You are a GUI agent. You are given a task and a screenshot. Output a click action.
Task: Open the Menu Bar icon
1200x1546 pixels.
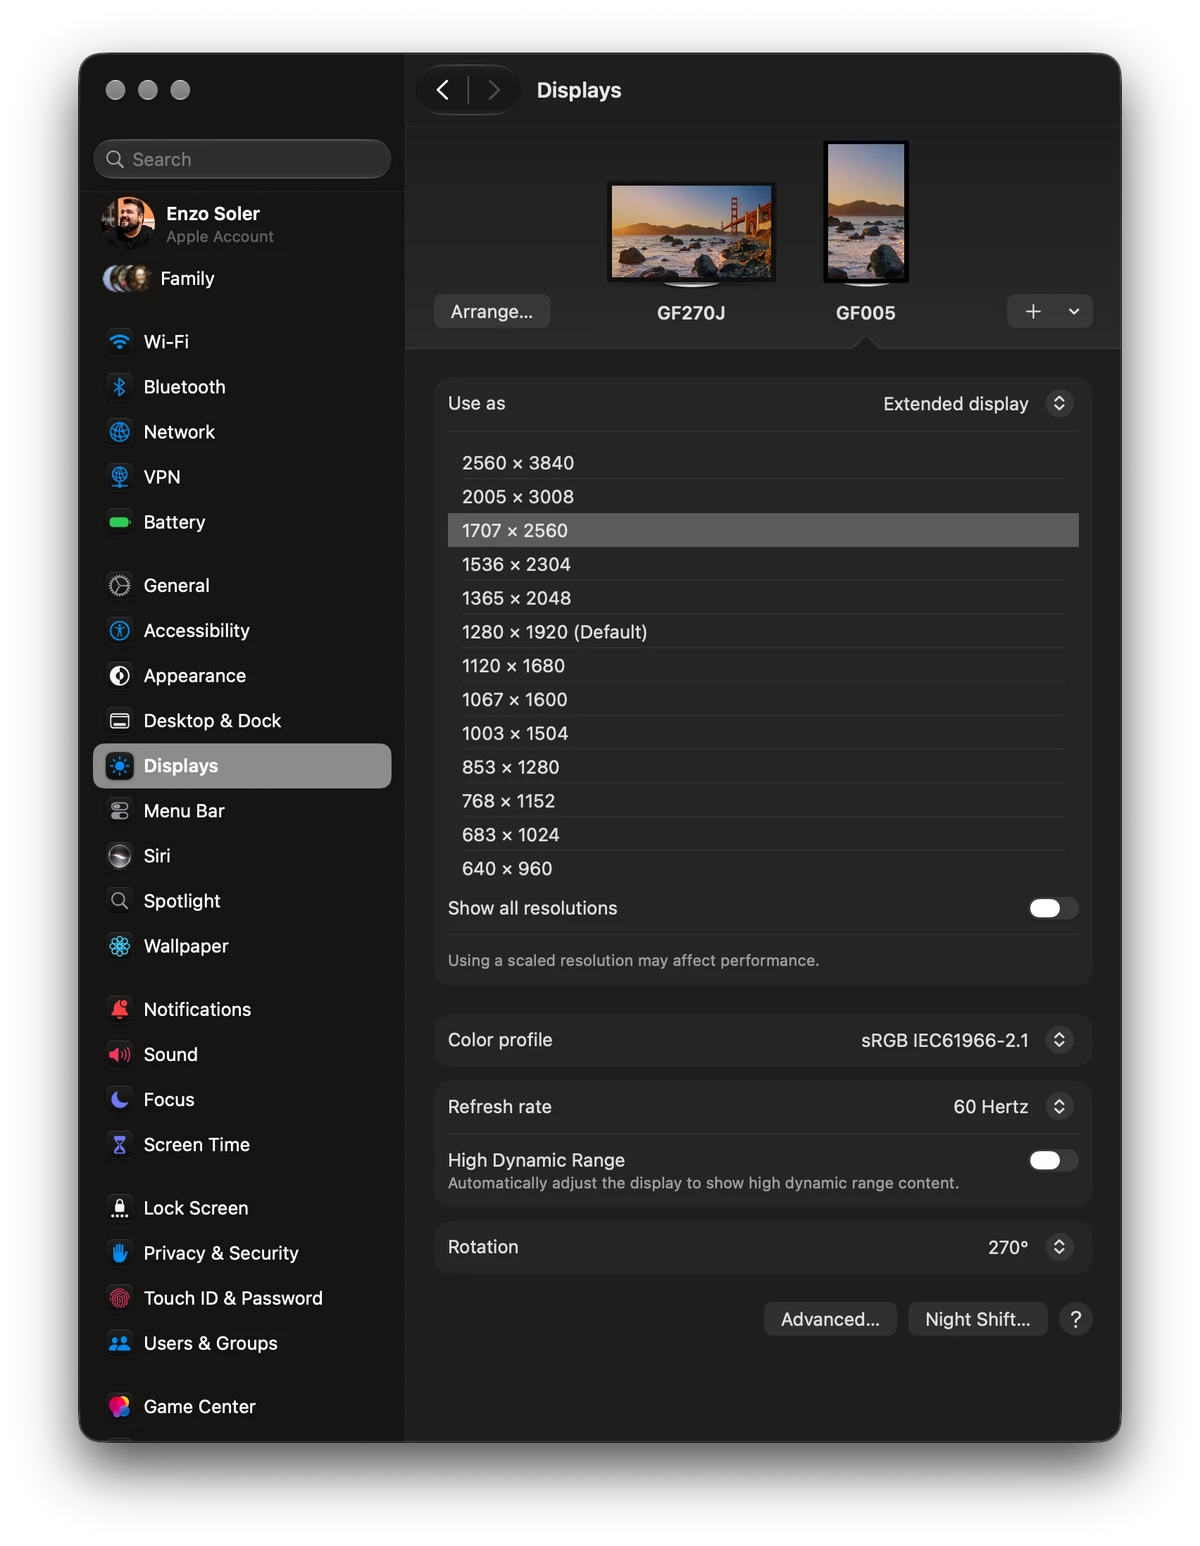pos(120,811)
